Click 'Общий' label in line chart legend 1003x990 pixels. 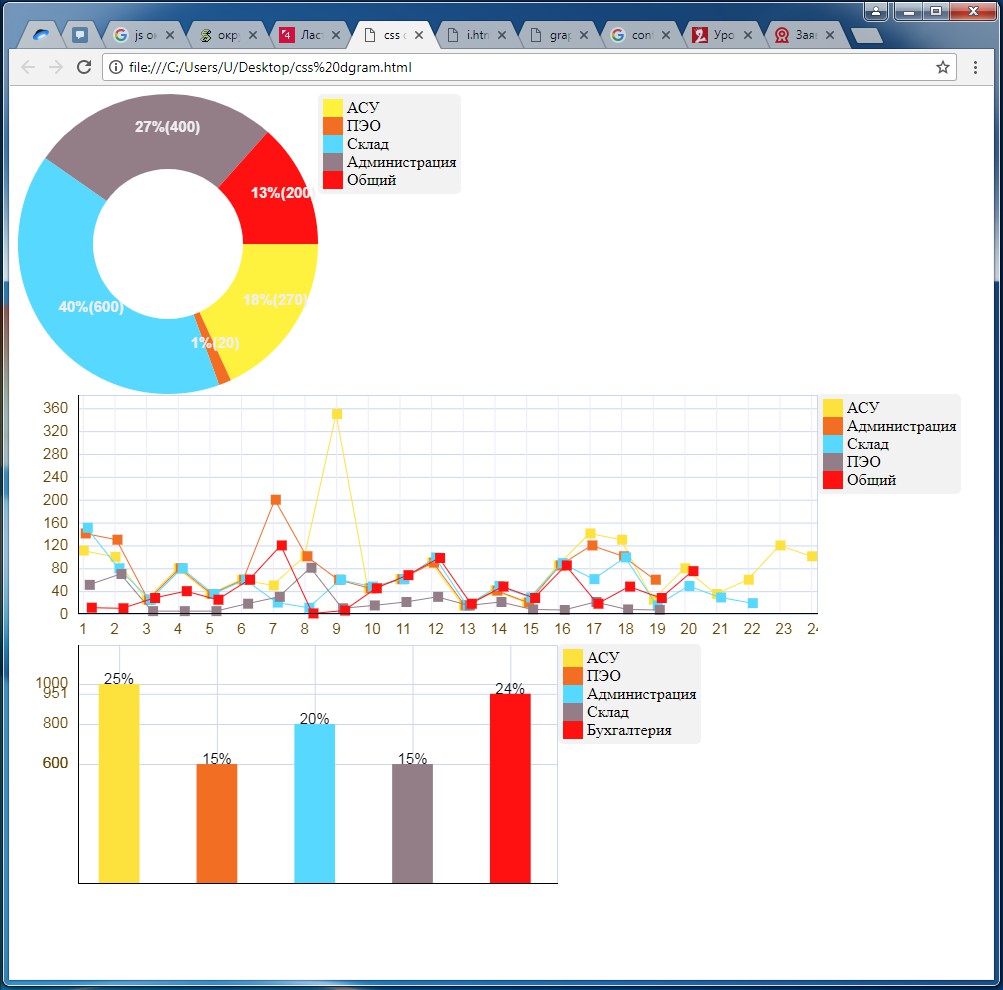871,480
